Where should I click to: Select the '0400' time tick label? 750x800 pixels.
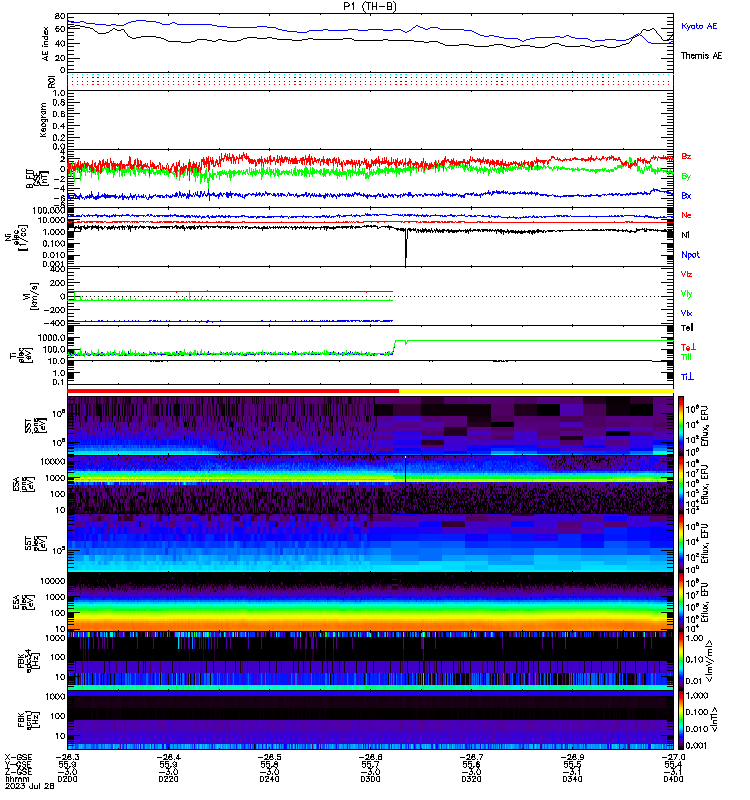point(673,779)
